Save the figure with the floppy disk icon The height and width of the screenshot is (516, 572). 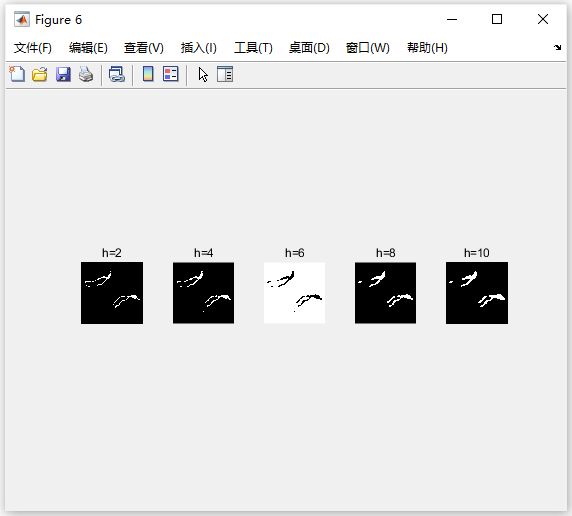click(63, 74)
